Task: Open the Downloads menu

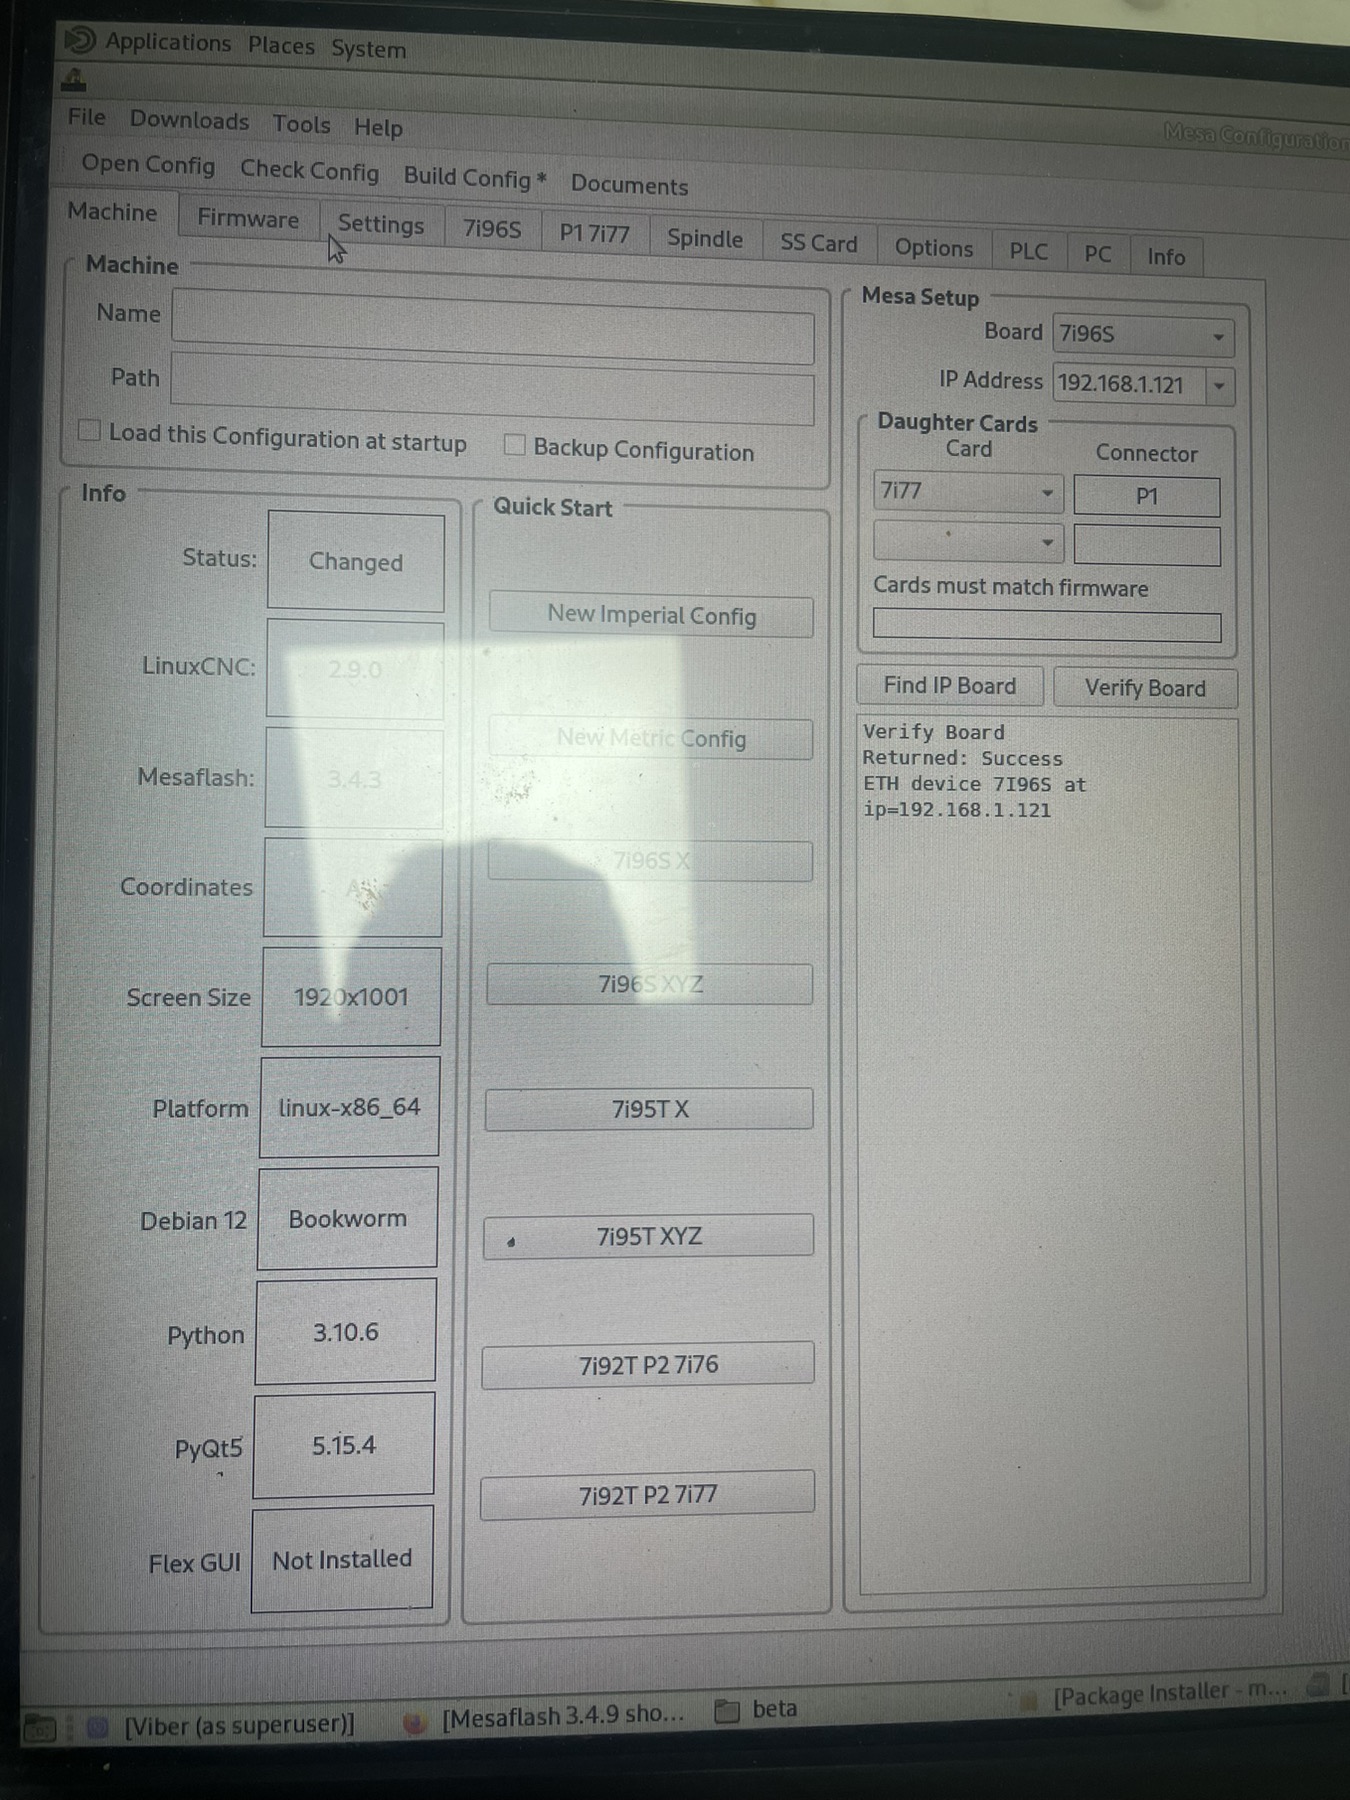Action: [x=189, y=121]
